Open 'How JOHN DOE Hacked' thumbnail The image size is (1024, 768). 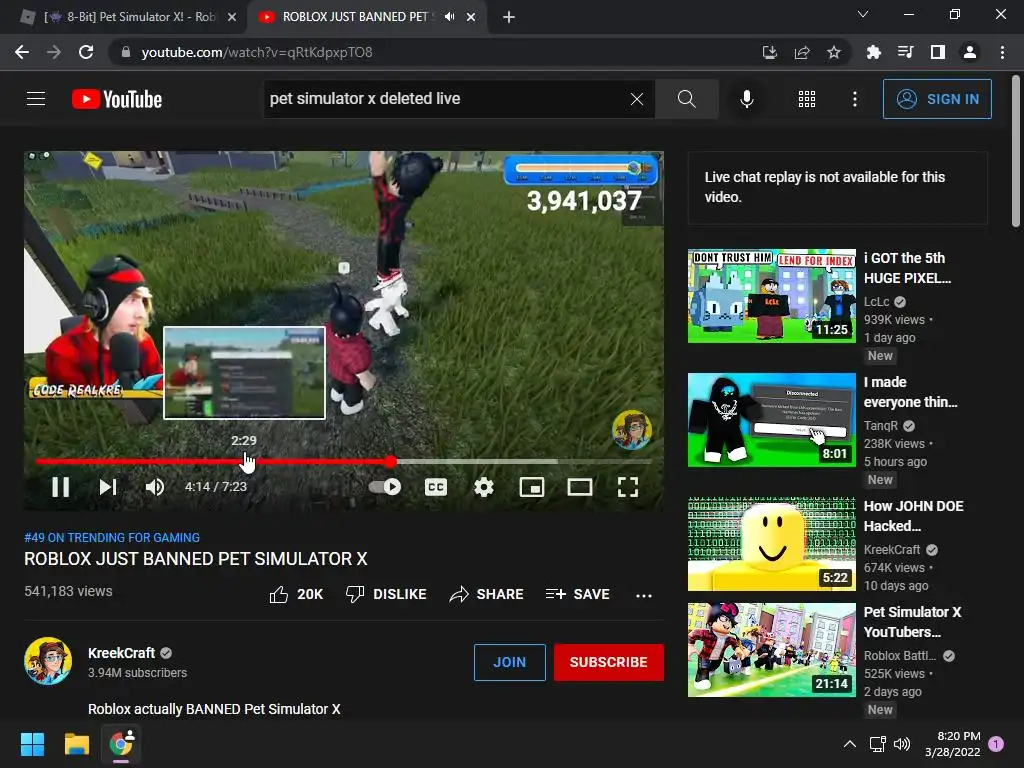[x=771, y=544]
